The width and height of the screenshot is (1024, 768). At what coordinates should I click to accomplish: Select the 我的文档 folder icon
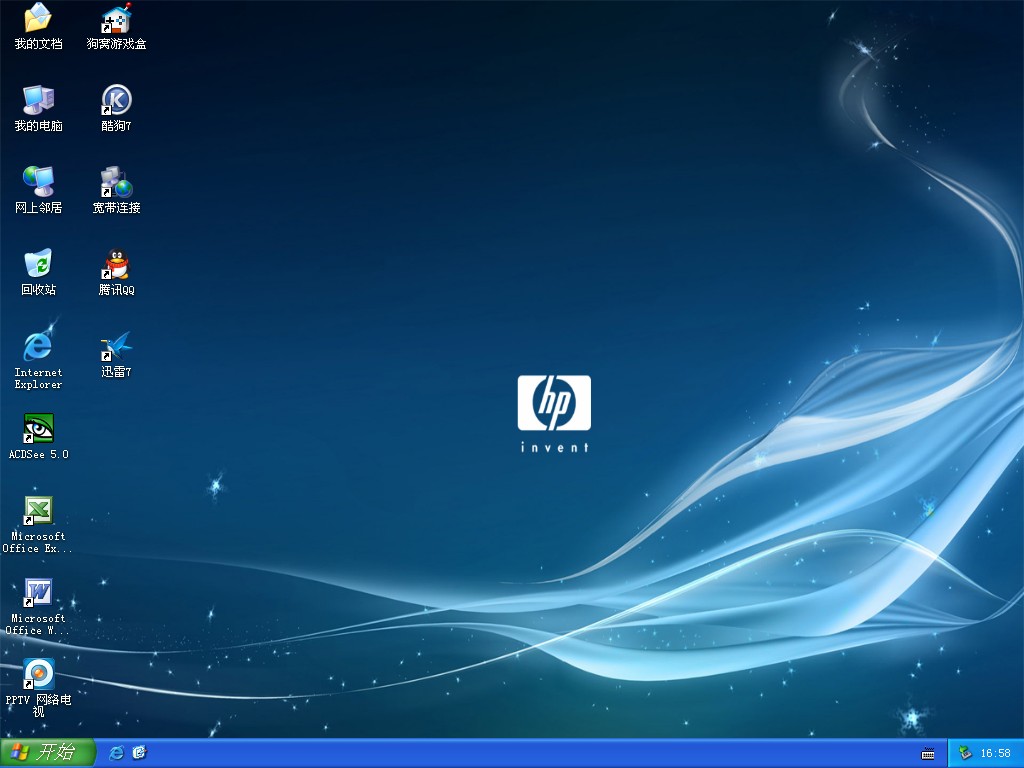click(x=38, y=18)
